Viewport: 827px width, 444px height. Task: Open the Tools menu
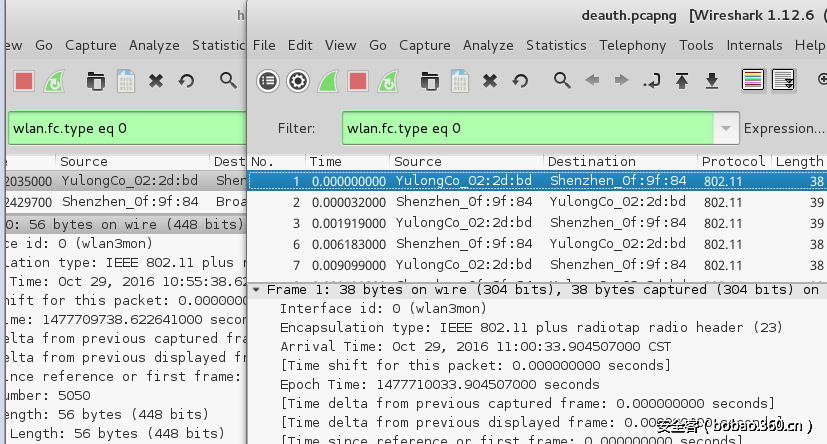coord(696,45)
